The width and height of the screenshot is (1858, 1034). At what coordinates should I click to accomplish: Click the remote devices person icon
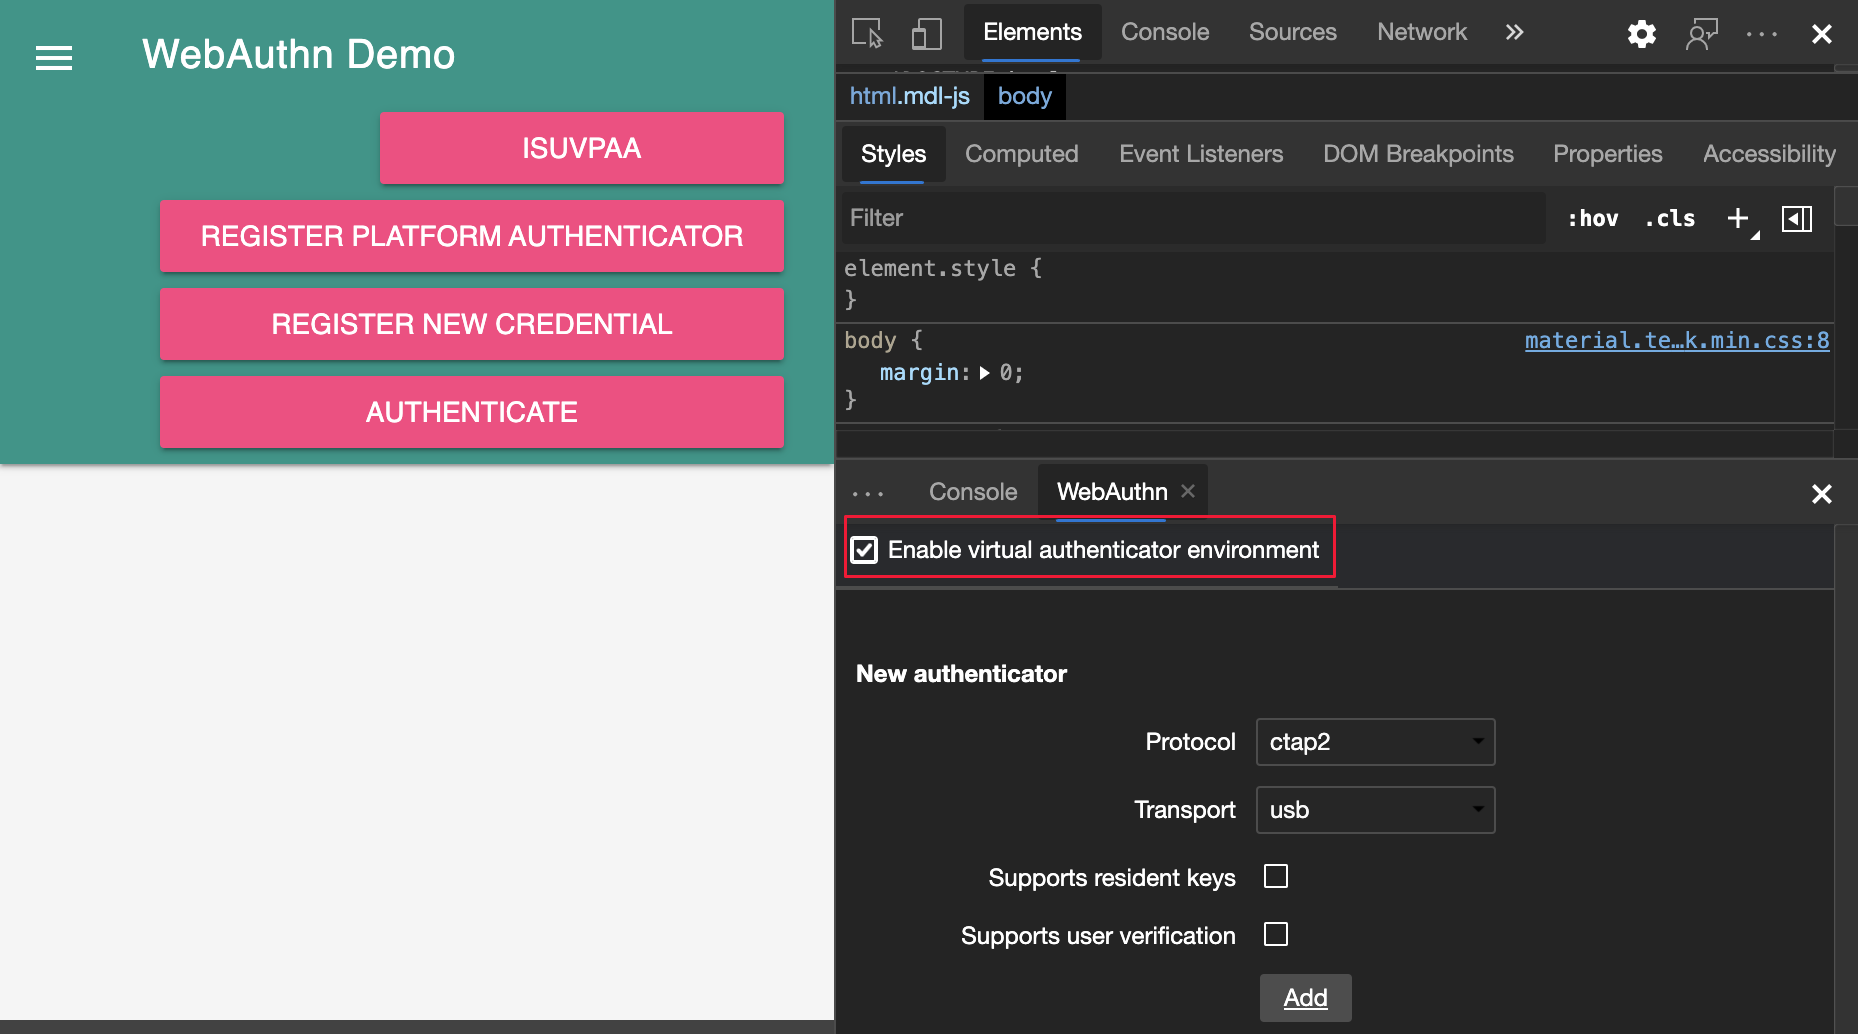(1702, 33)
